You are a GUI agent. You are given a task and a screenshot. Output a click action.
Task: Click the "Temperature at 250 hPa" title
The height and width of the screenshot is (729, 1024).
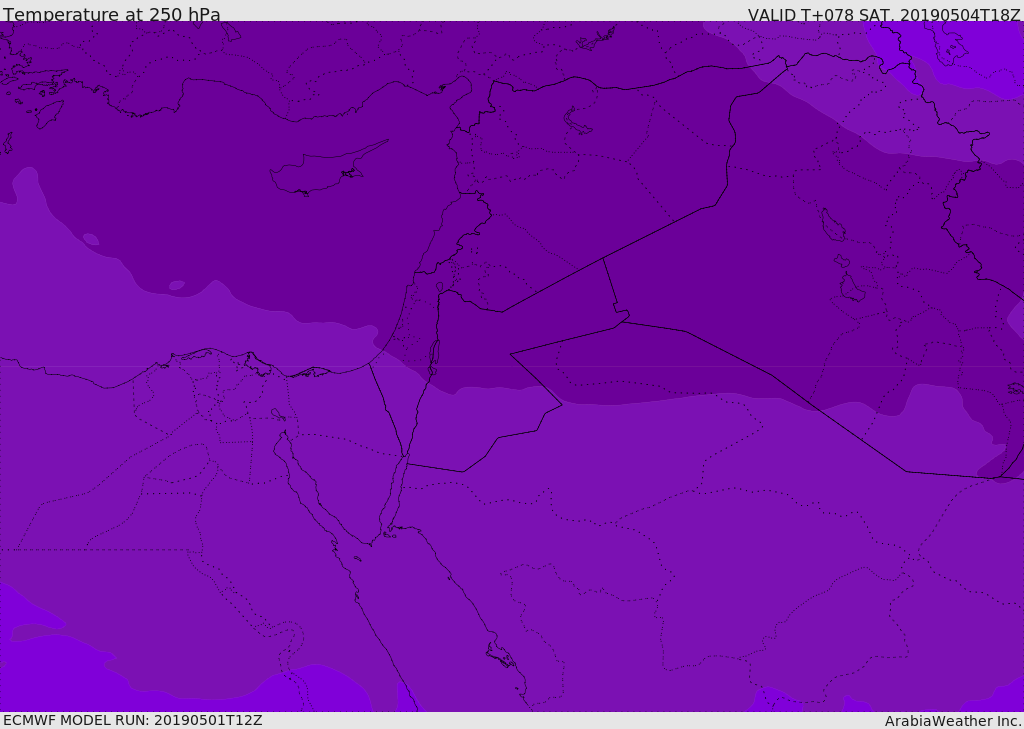(x=112, y=14)
